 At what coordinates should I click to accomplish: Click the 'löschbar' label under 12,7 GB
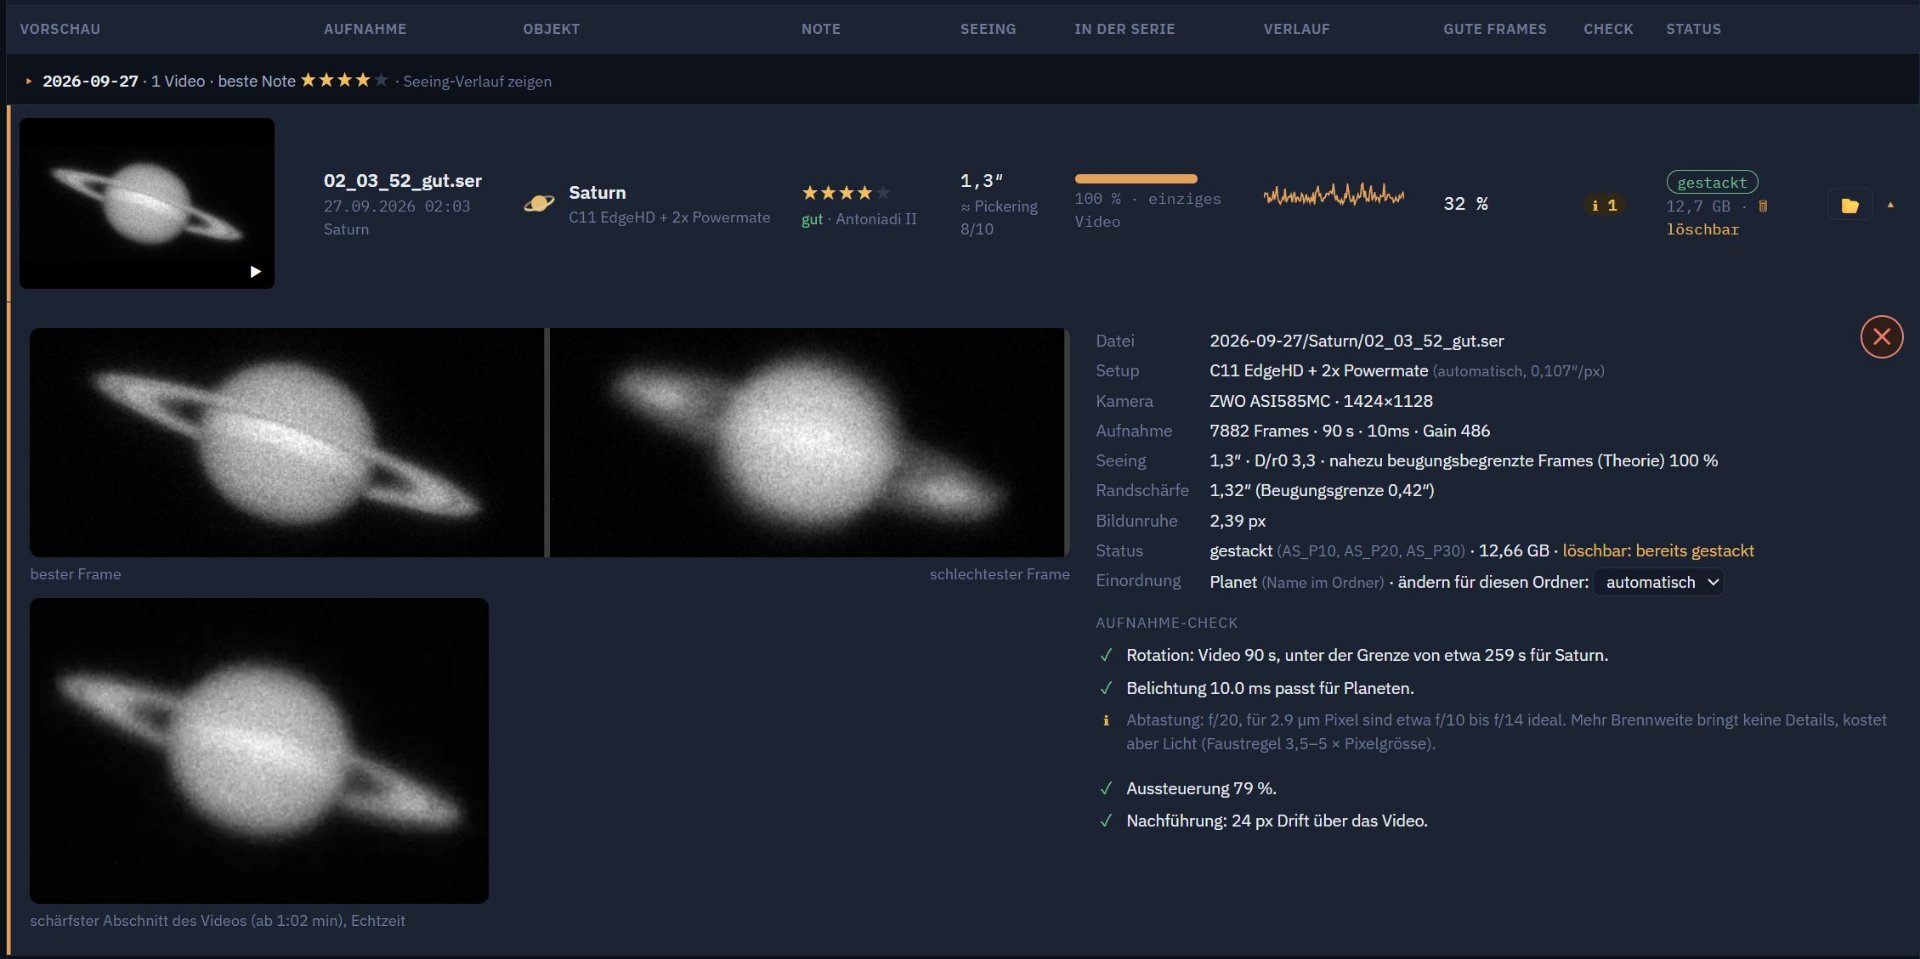(x=1703, y=229)
